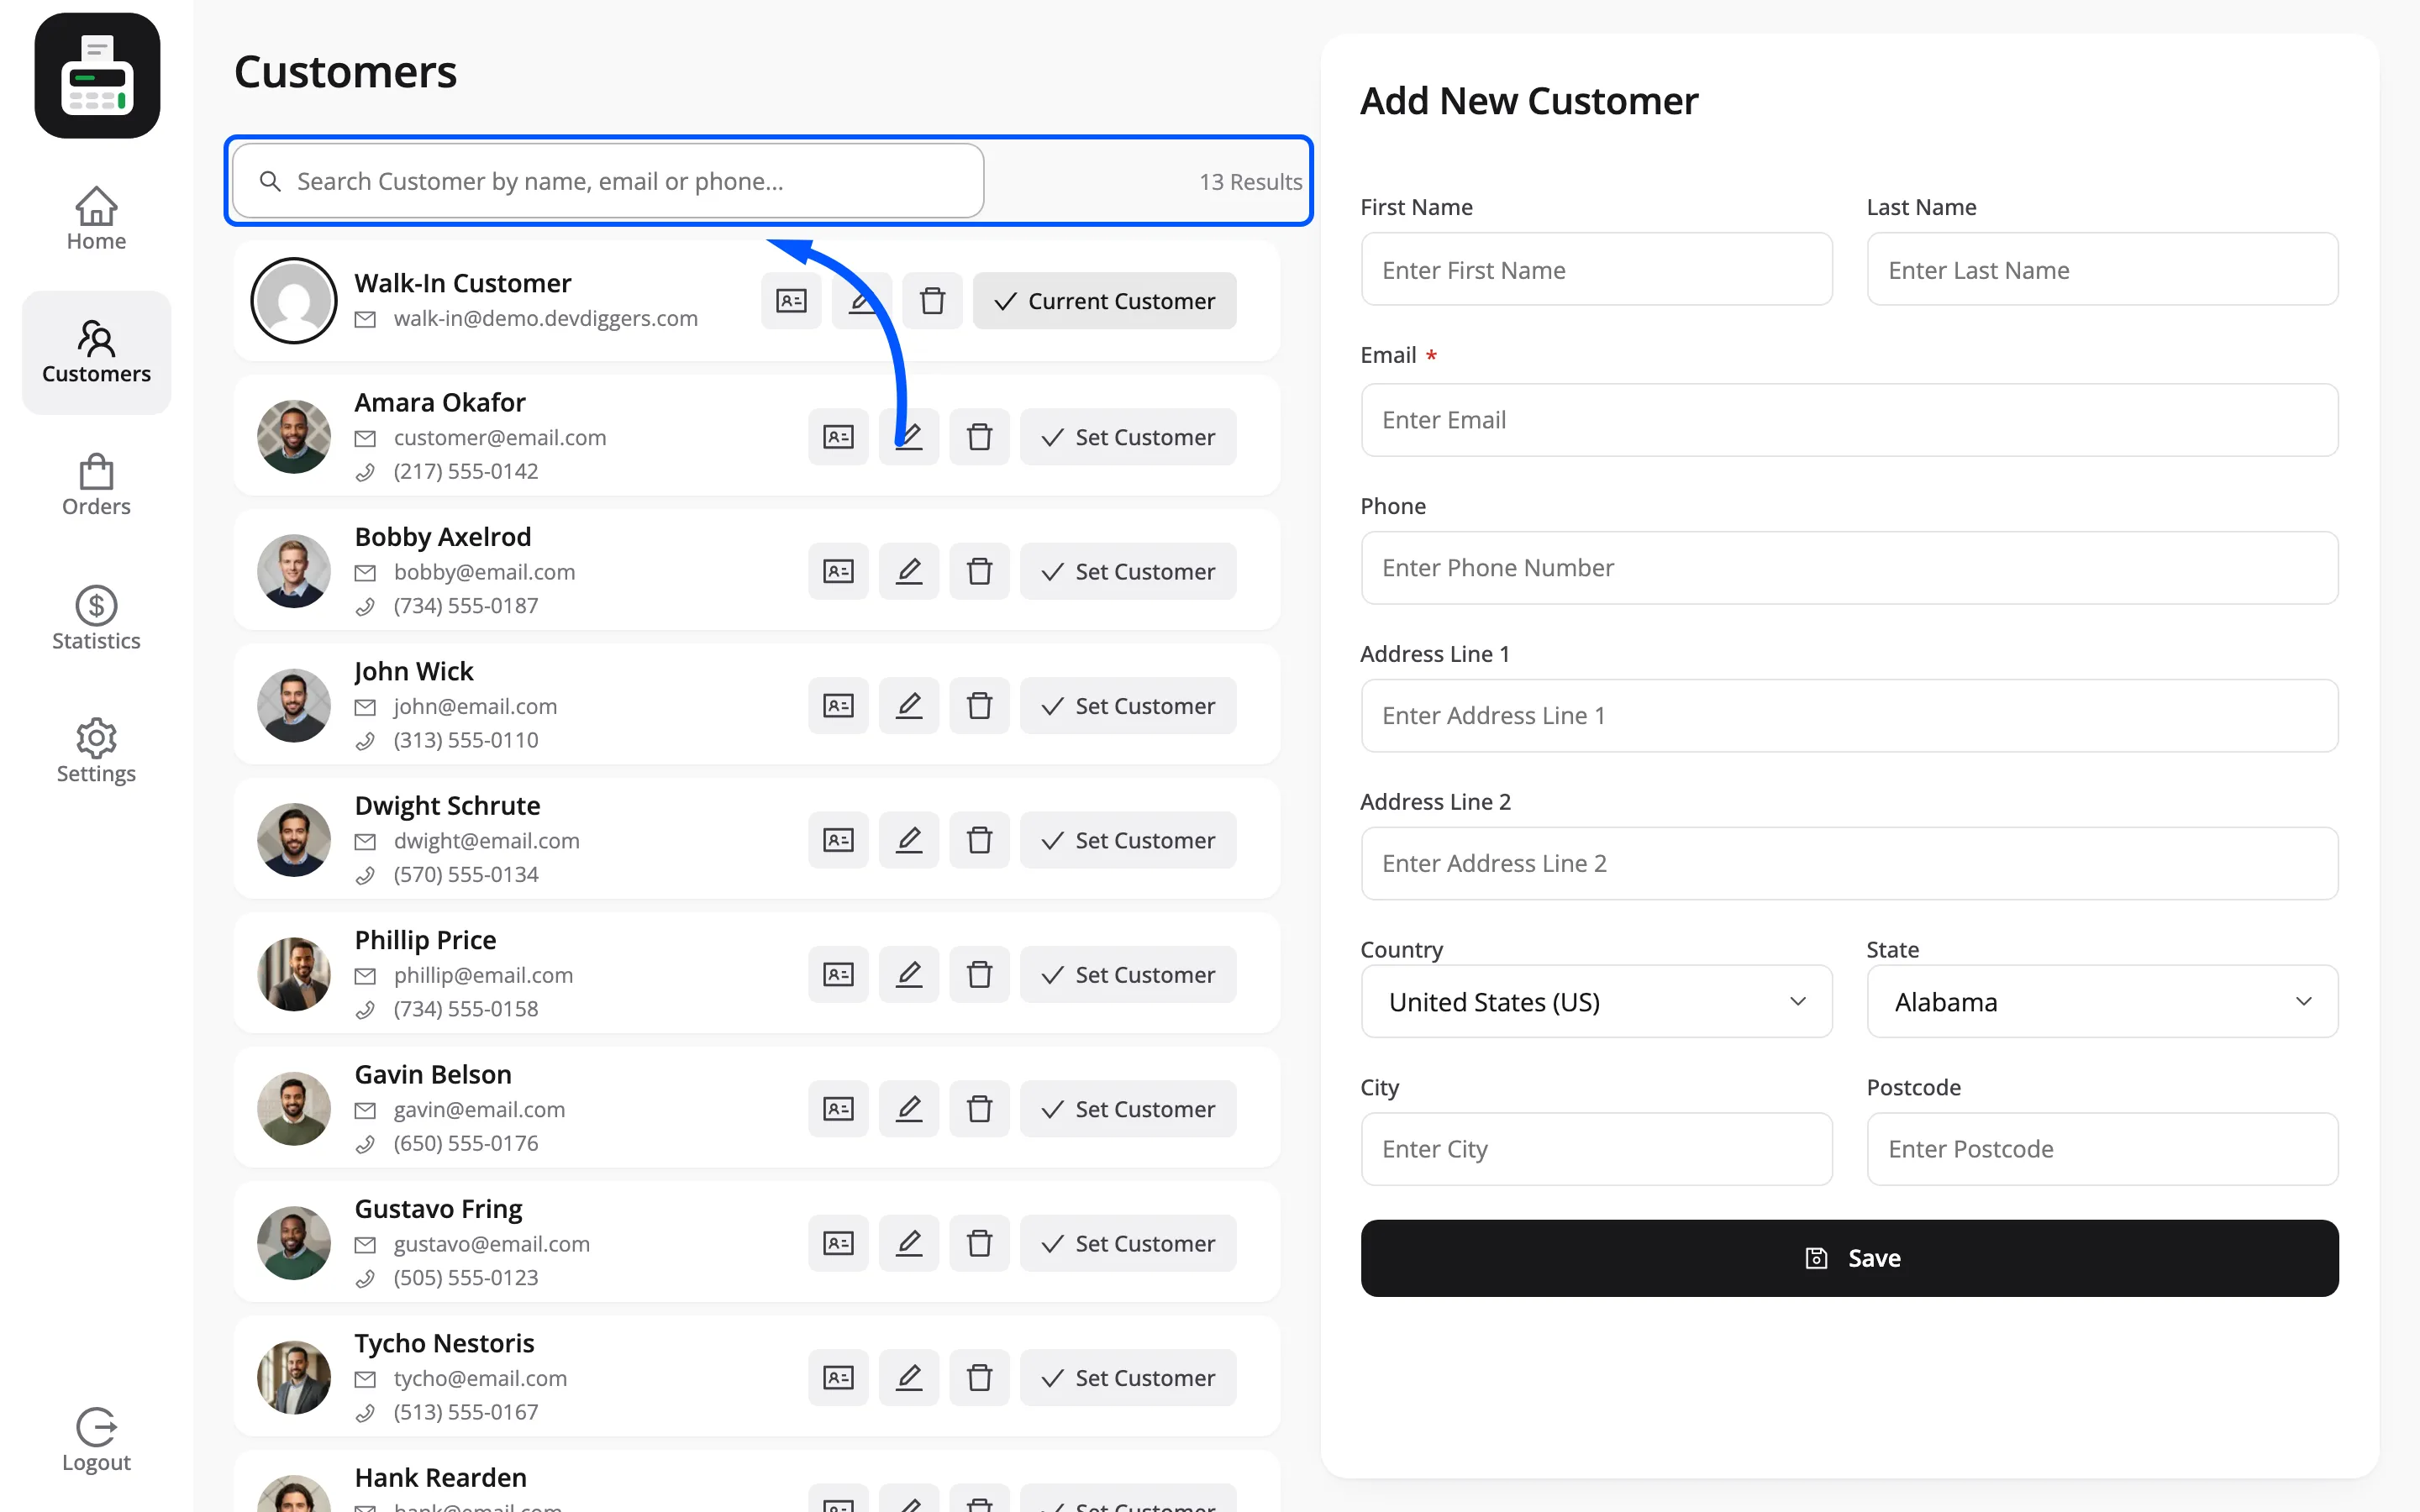
Task: Click john@email.com email text
Action: pyautogui.click(x=475, y=707)
